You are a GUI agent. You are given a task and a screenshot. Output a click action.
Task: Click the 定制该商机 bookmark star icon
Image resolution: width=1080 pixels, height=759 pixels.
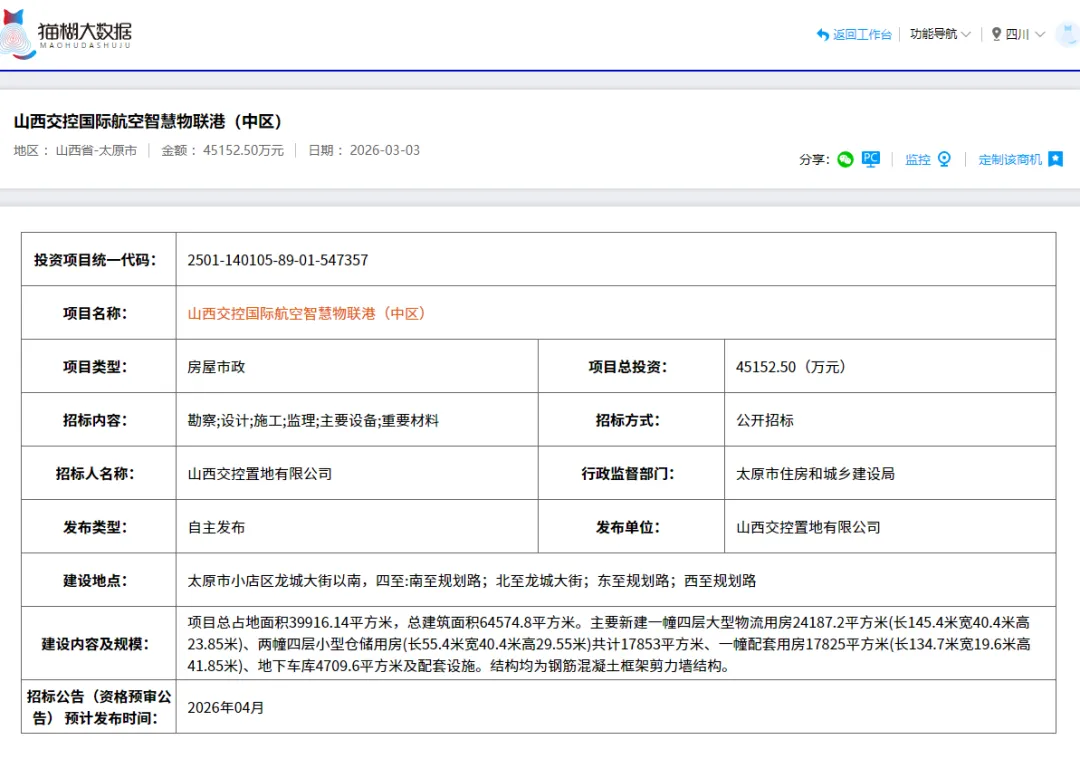(x=1055, y=160)
